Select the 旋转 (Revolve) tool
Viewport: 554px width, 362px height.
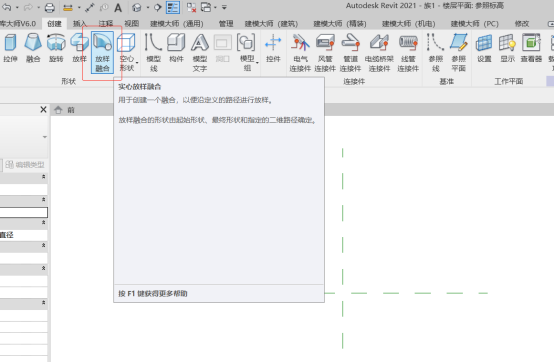tap(56, 48)
